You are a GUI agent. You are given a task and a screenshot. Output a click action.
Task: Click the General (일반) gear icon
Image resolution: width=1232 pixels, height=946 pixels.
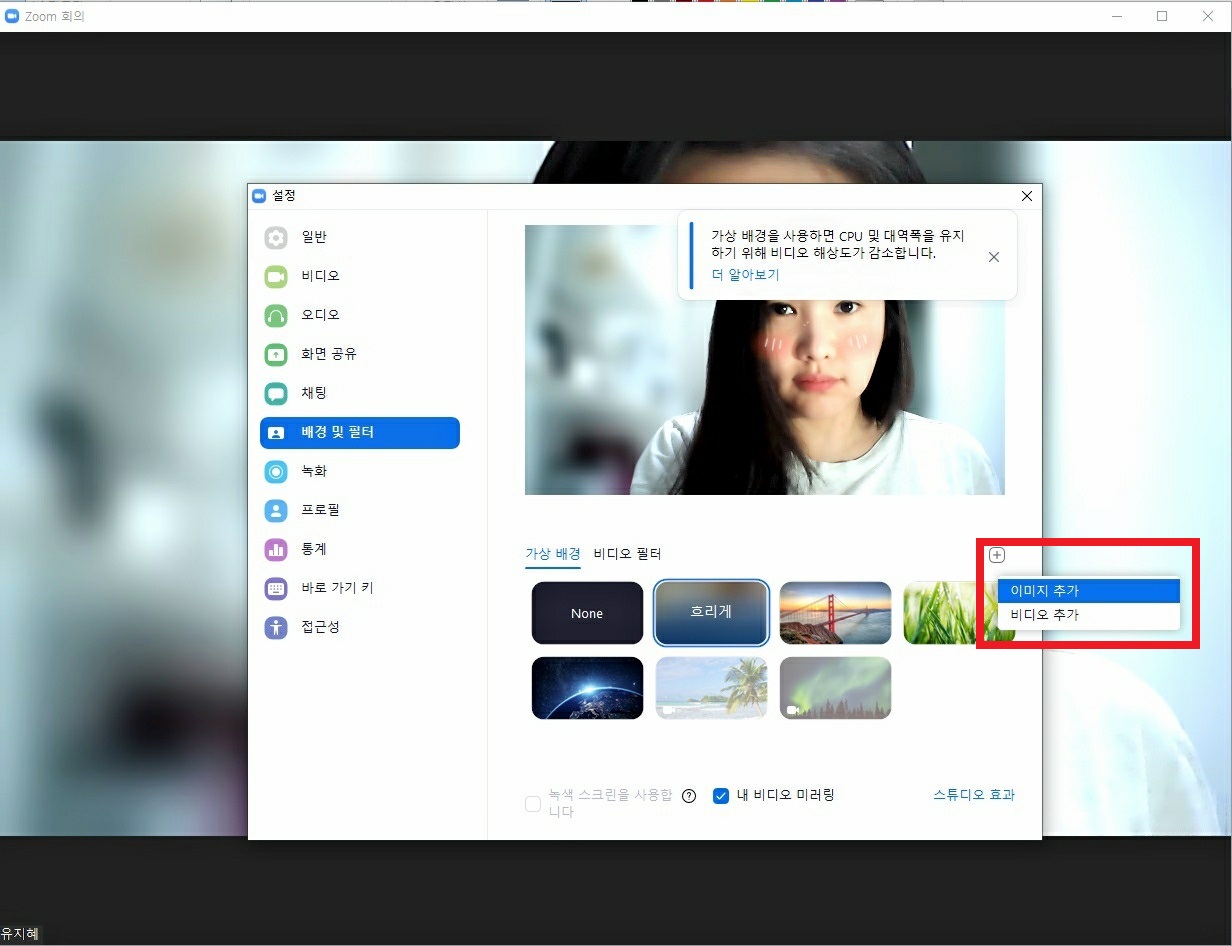(276, 237)
